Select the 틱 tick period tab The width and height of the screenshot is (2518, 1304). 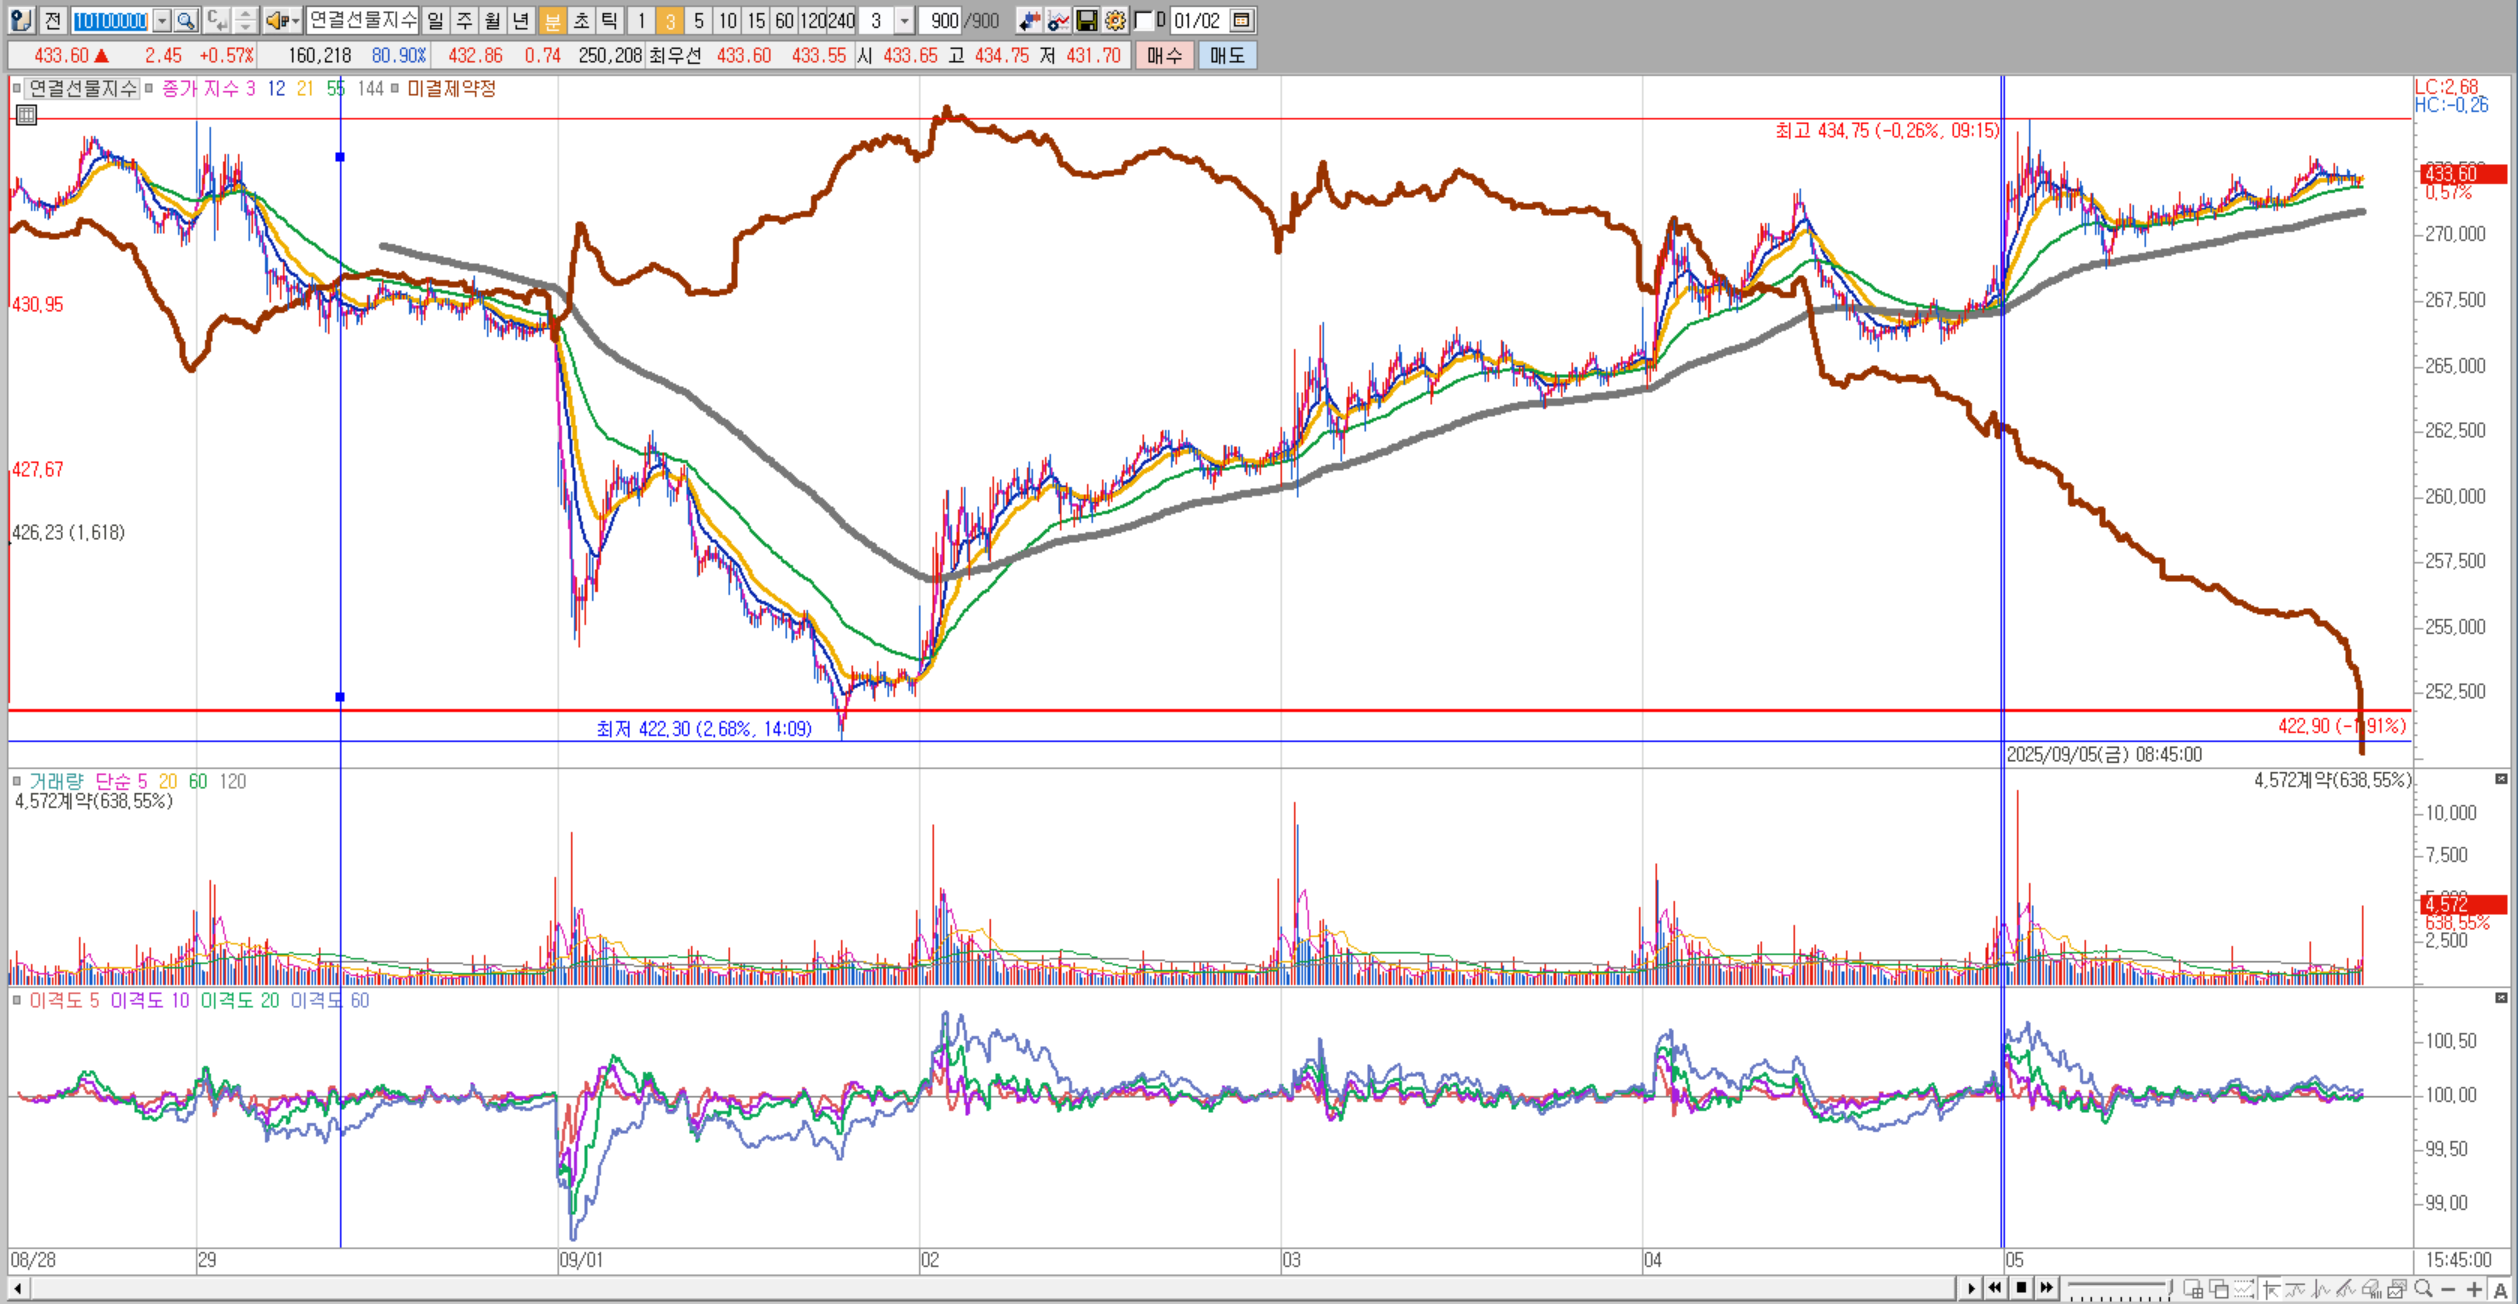click(x=609, y=20)
